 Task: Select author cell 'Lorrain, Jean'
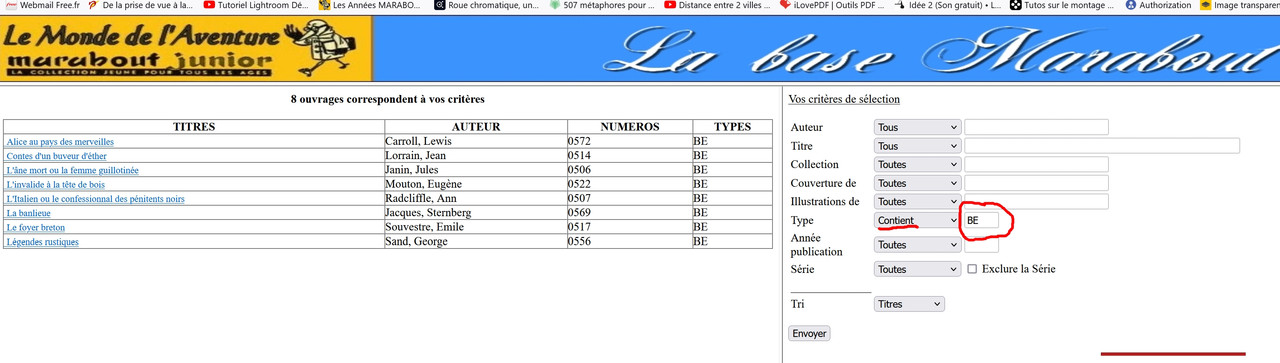476,156
